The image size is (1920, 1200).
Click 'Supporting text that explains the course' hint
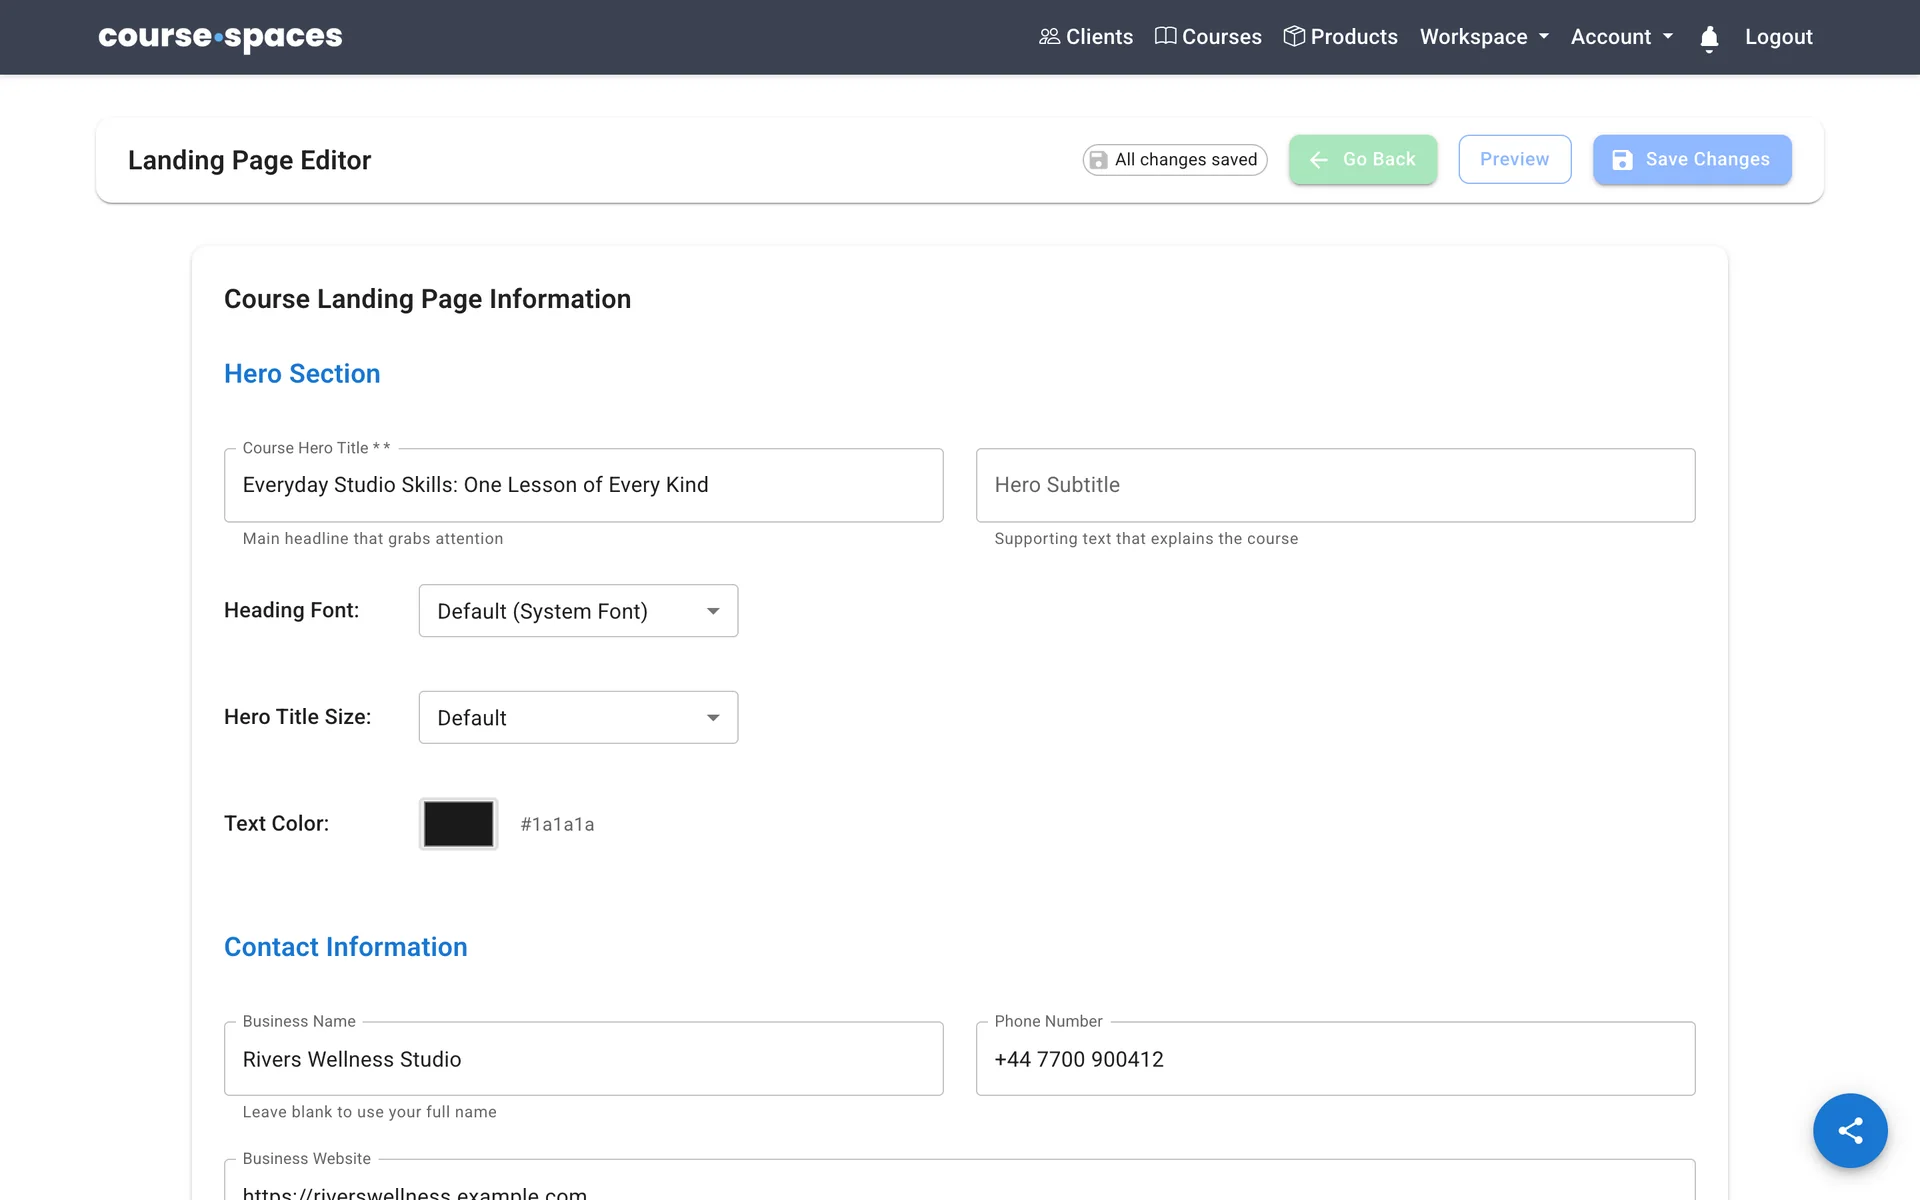[x=1146, y=538]
